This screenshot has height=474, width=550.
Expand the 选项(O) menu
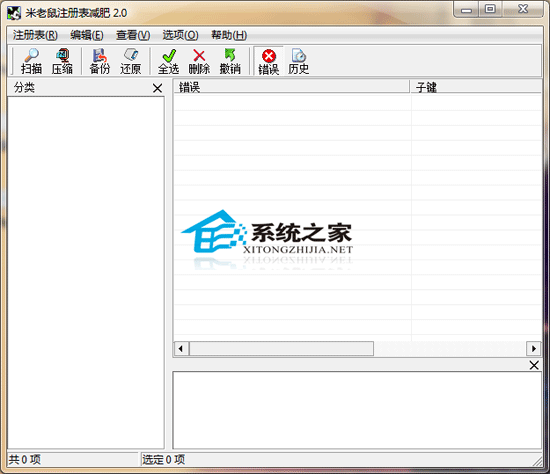(180, 35)
